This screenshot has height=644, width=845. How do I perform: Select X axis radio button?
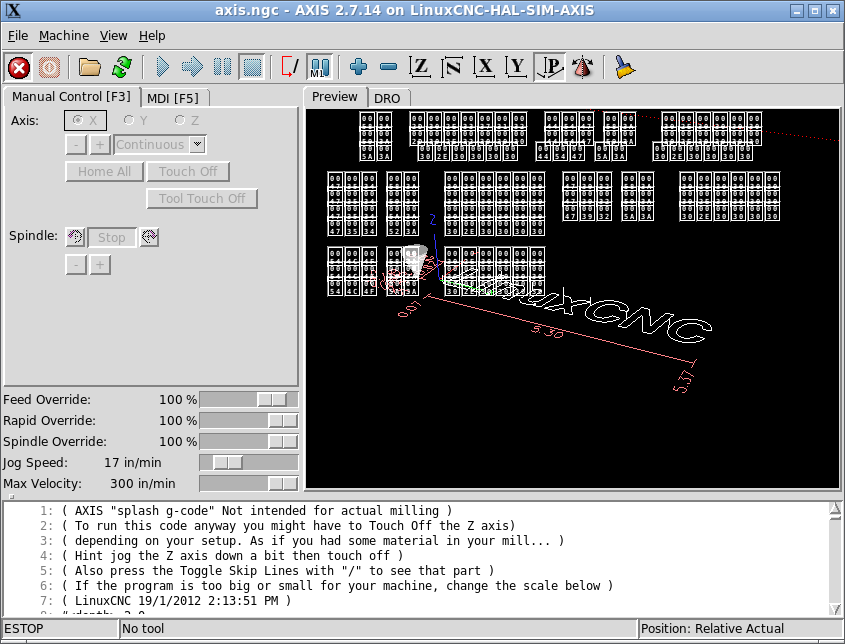pyautogui.click(x=85, y=120)
